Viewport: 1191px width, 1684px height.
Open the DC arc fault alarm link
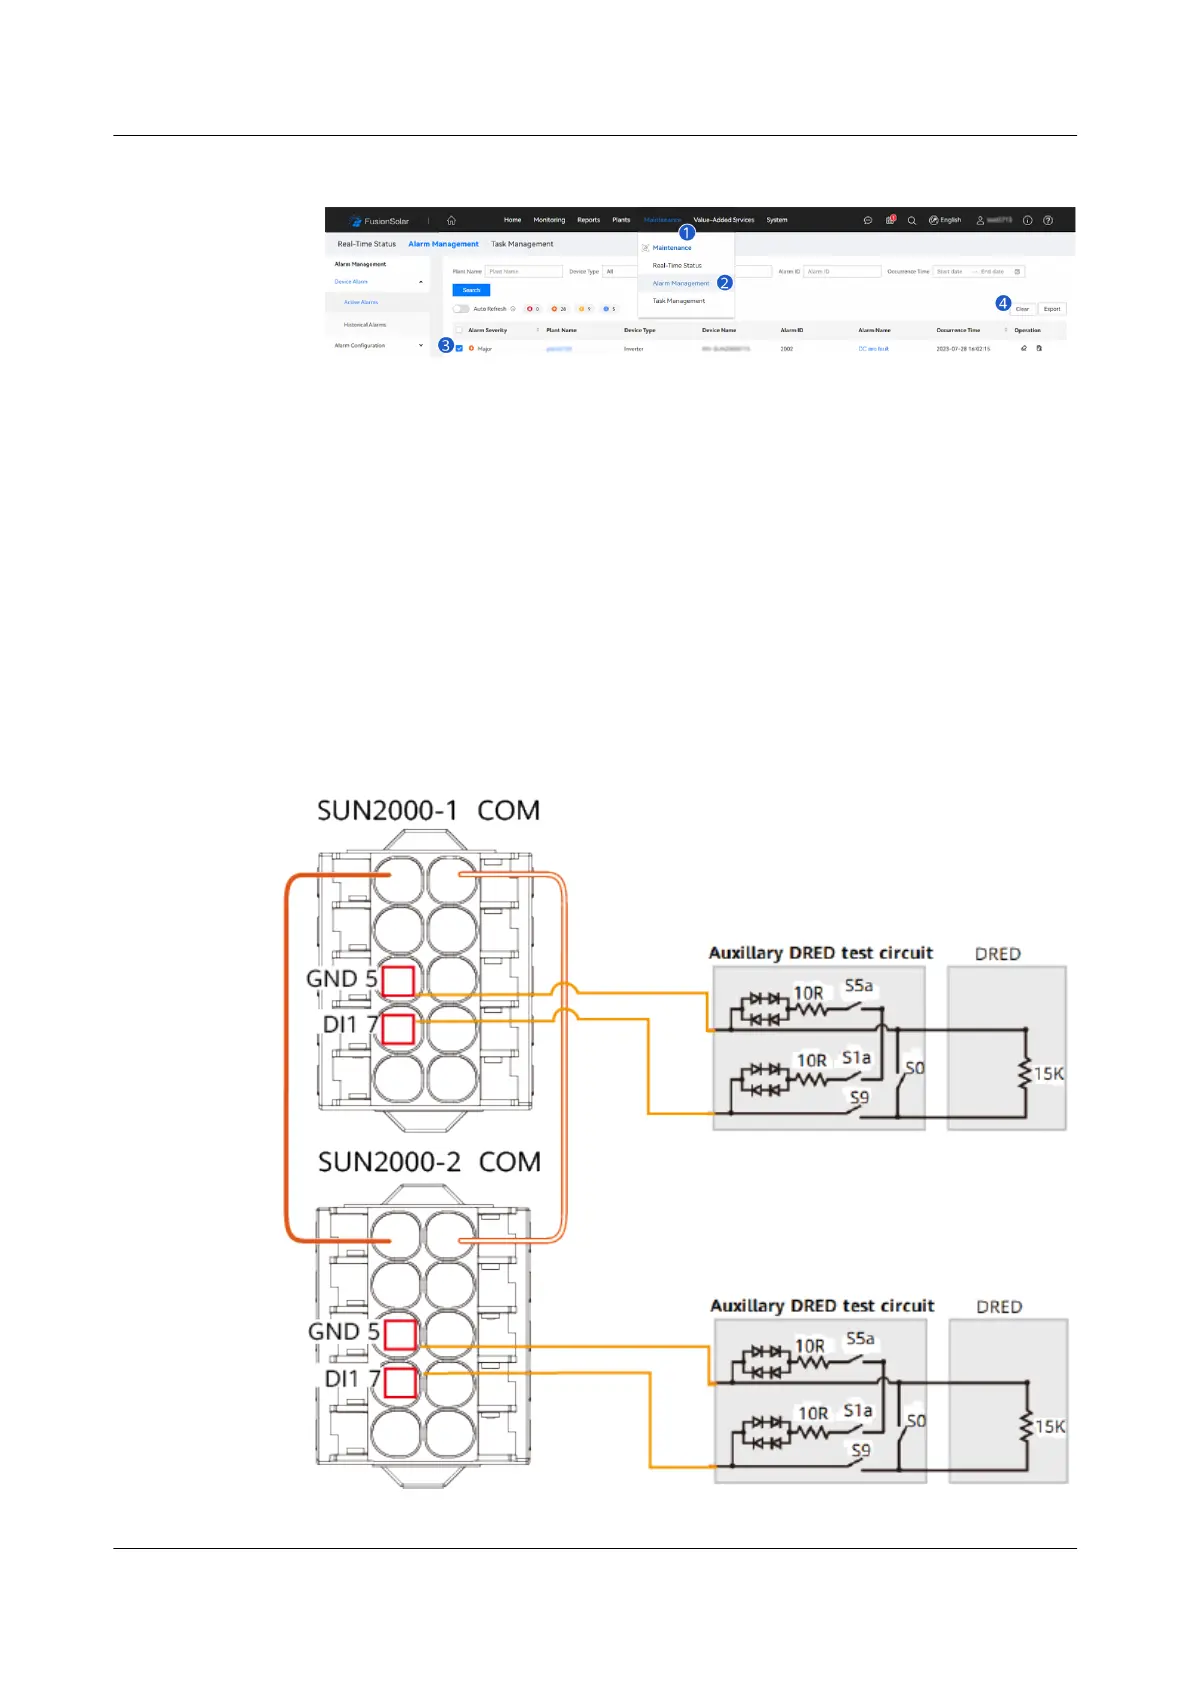coord(873,349)
